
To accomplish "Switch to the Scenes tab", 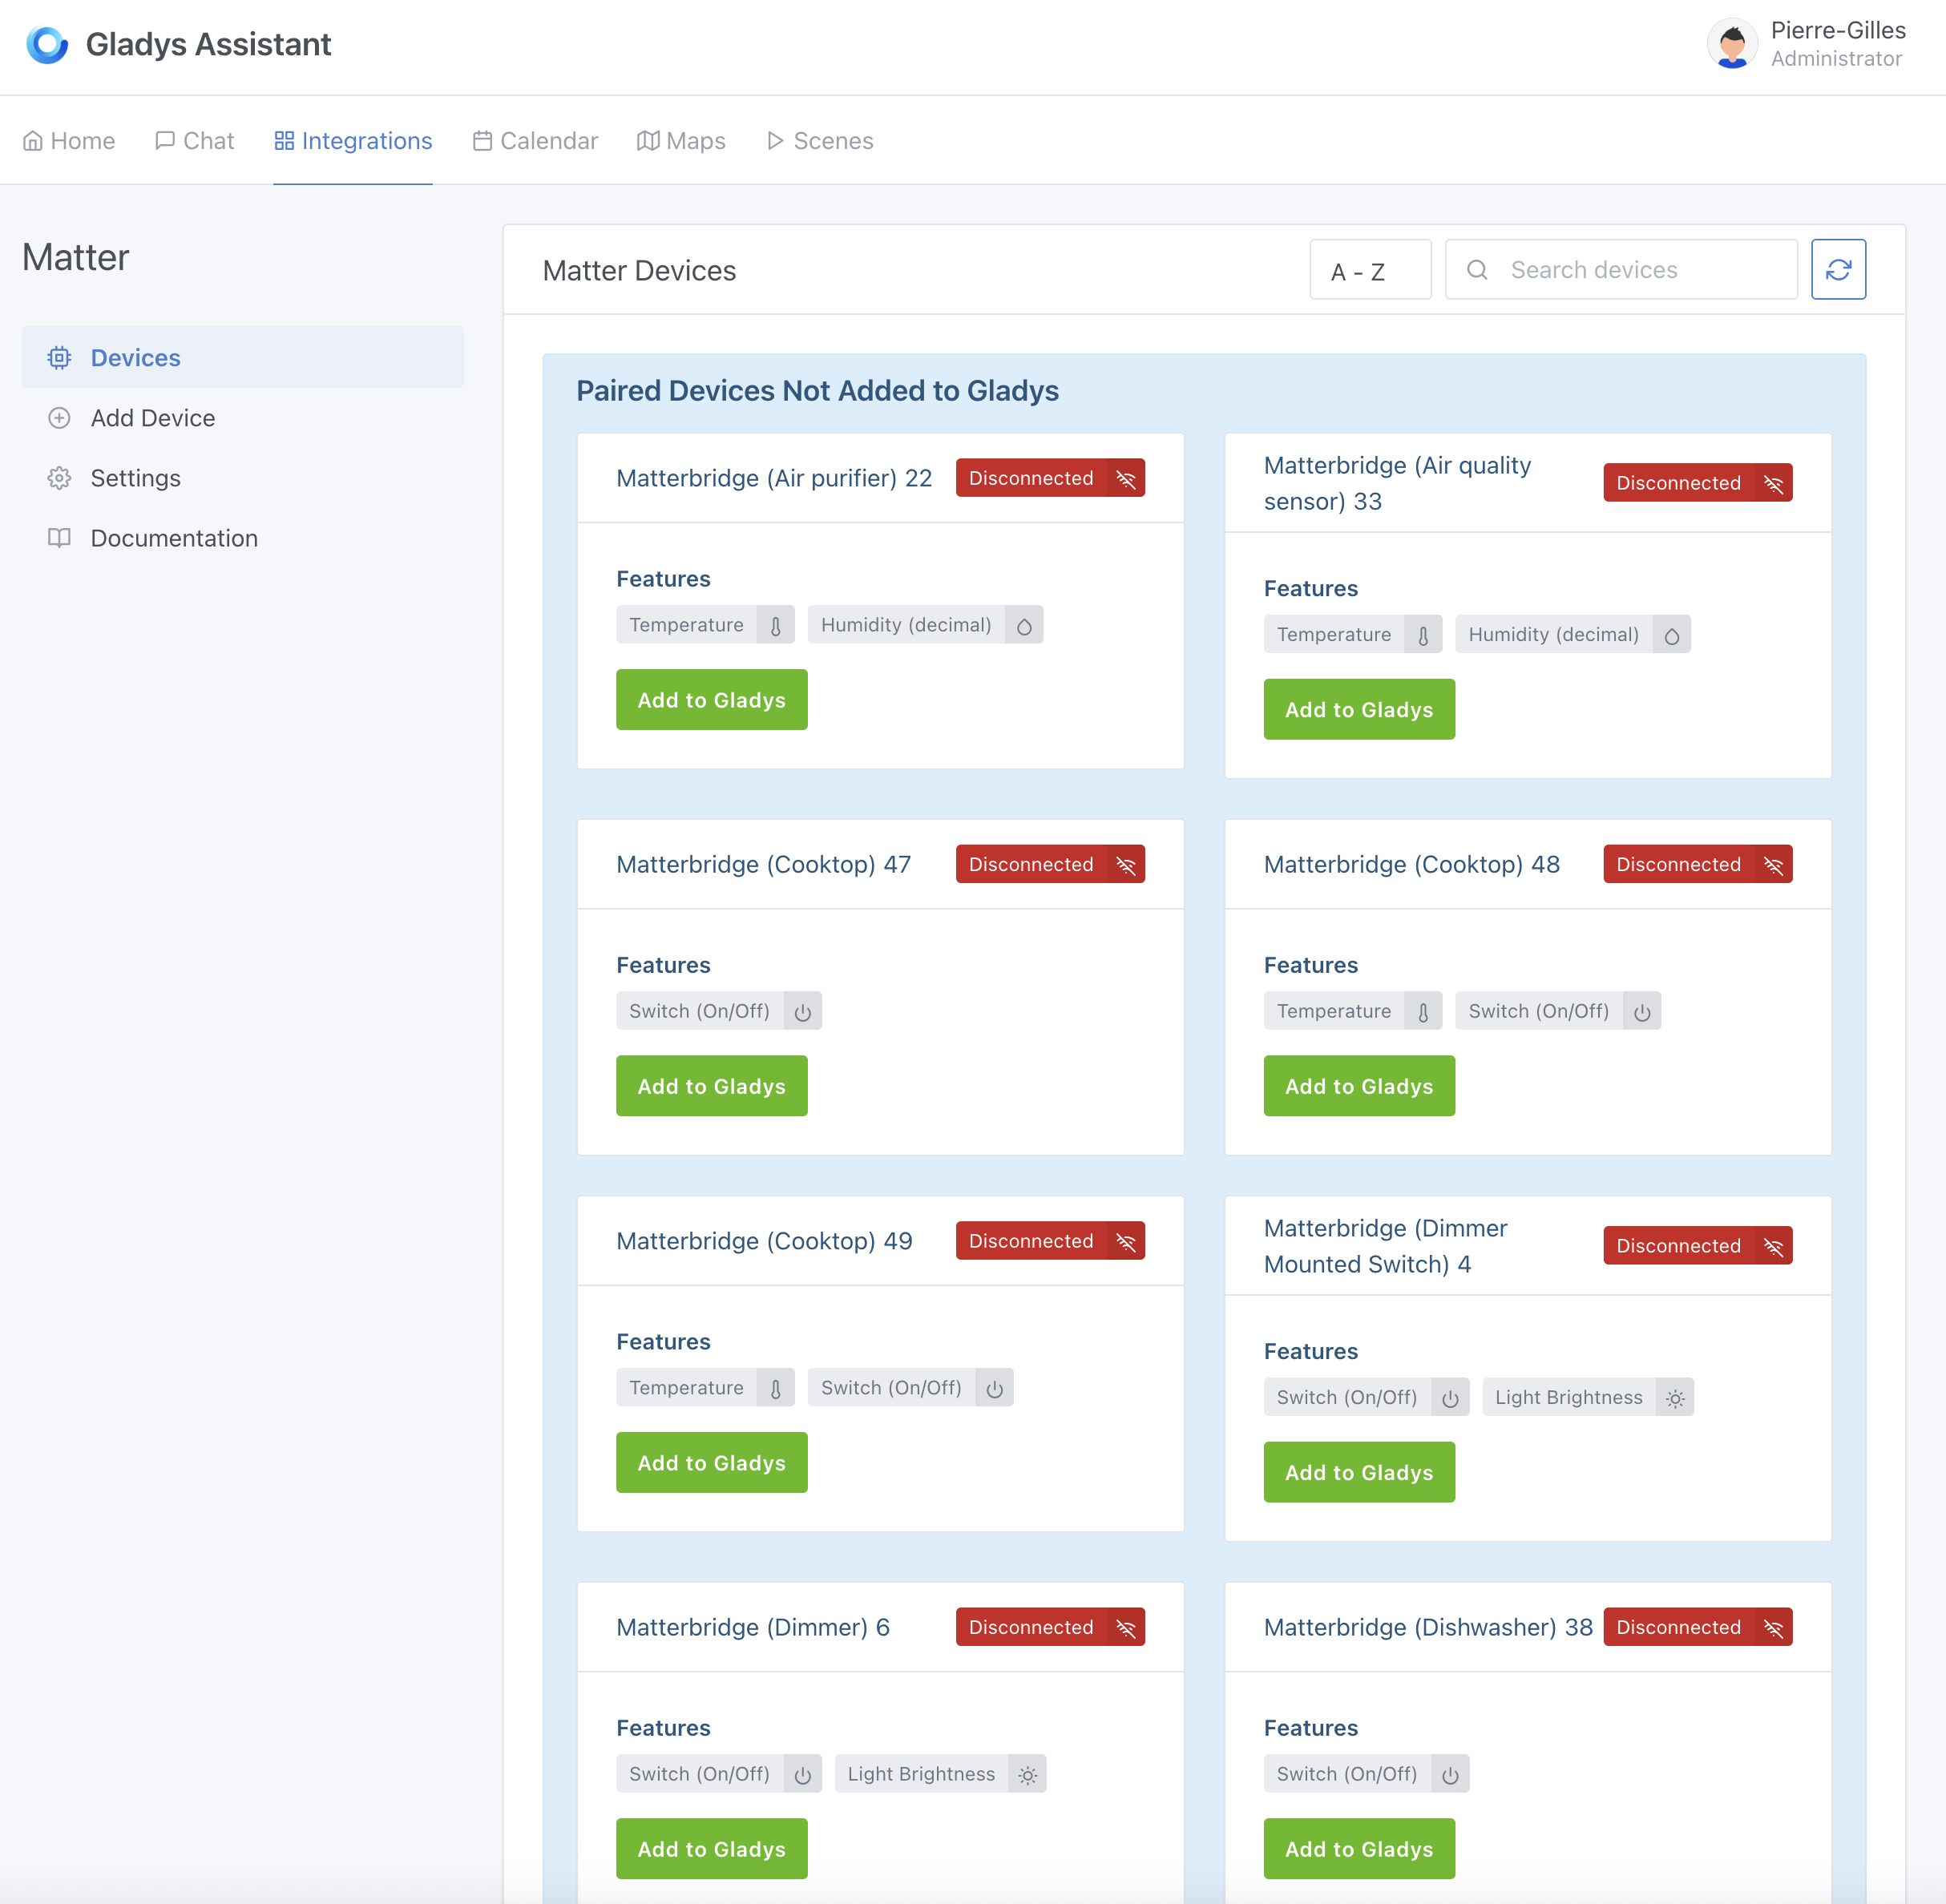I will click(820, 141).
